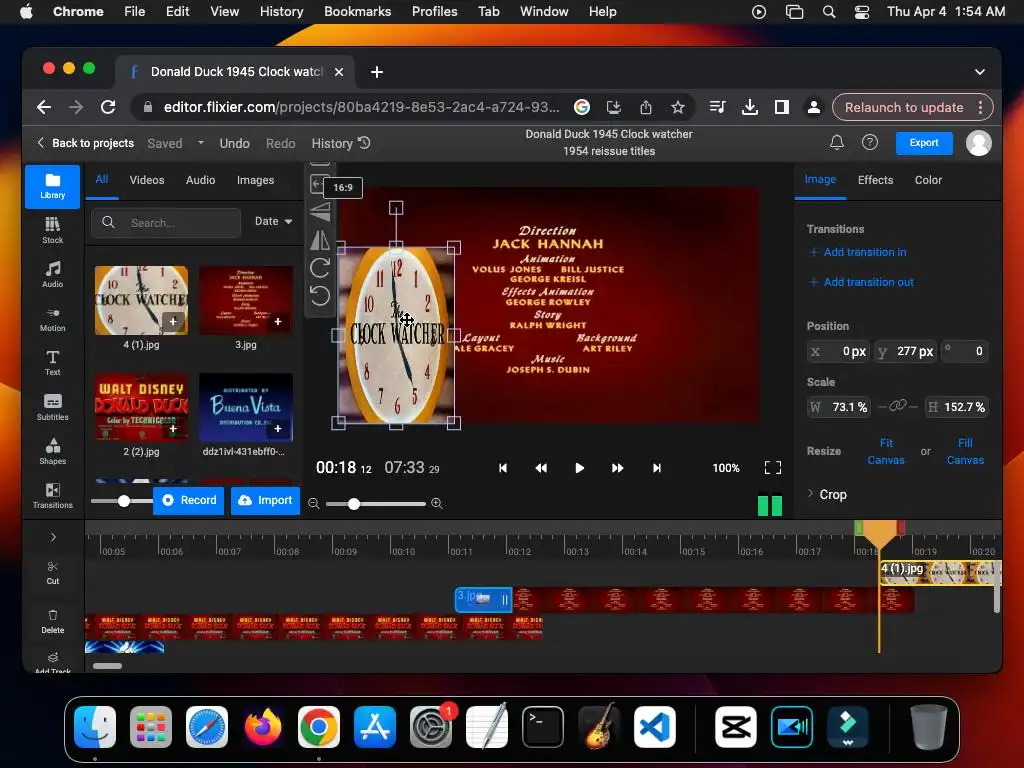Open the help question mark

(x=870, y=142)
